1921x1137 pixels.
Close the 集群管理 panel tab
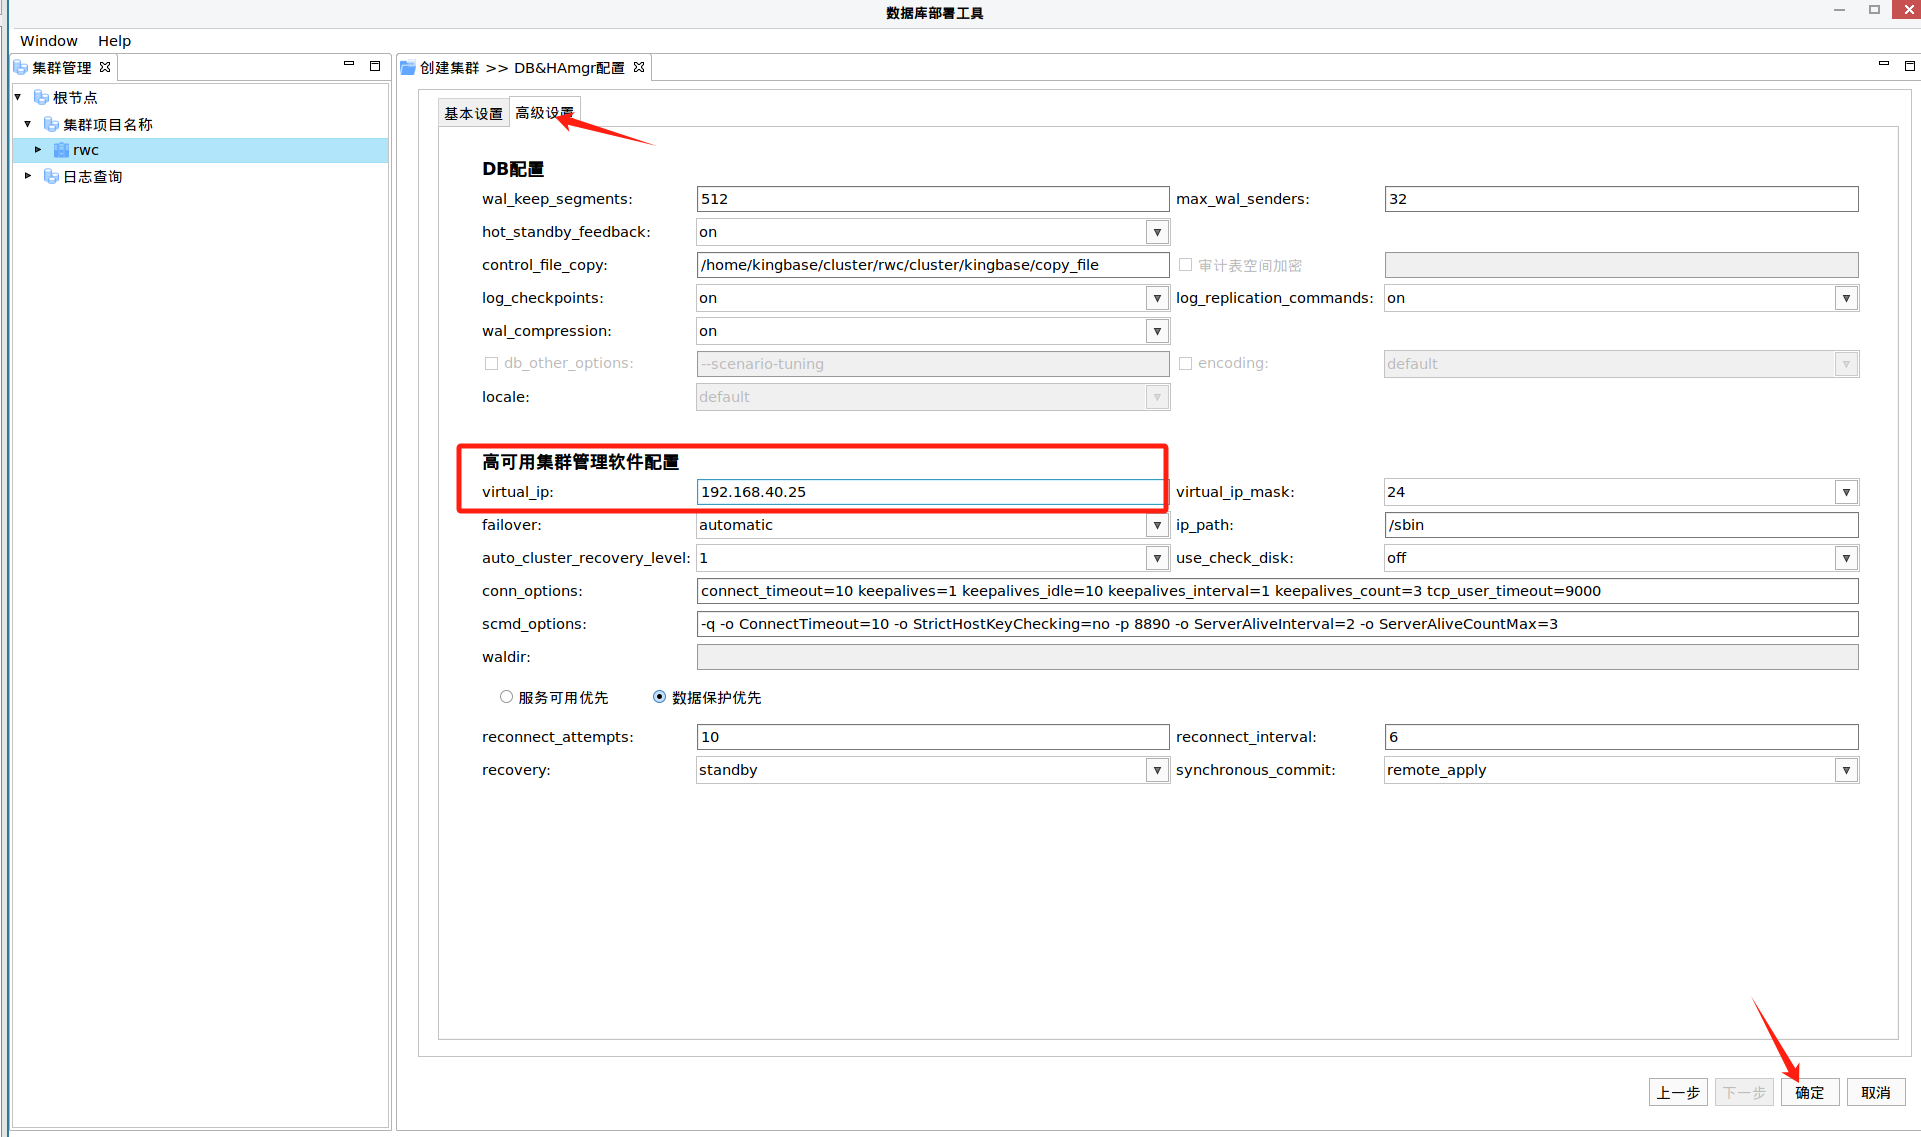click(105, 67)
